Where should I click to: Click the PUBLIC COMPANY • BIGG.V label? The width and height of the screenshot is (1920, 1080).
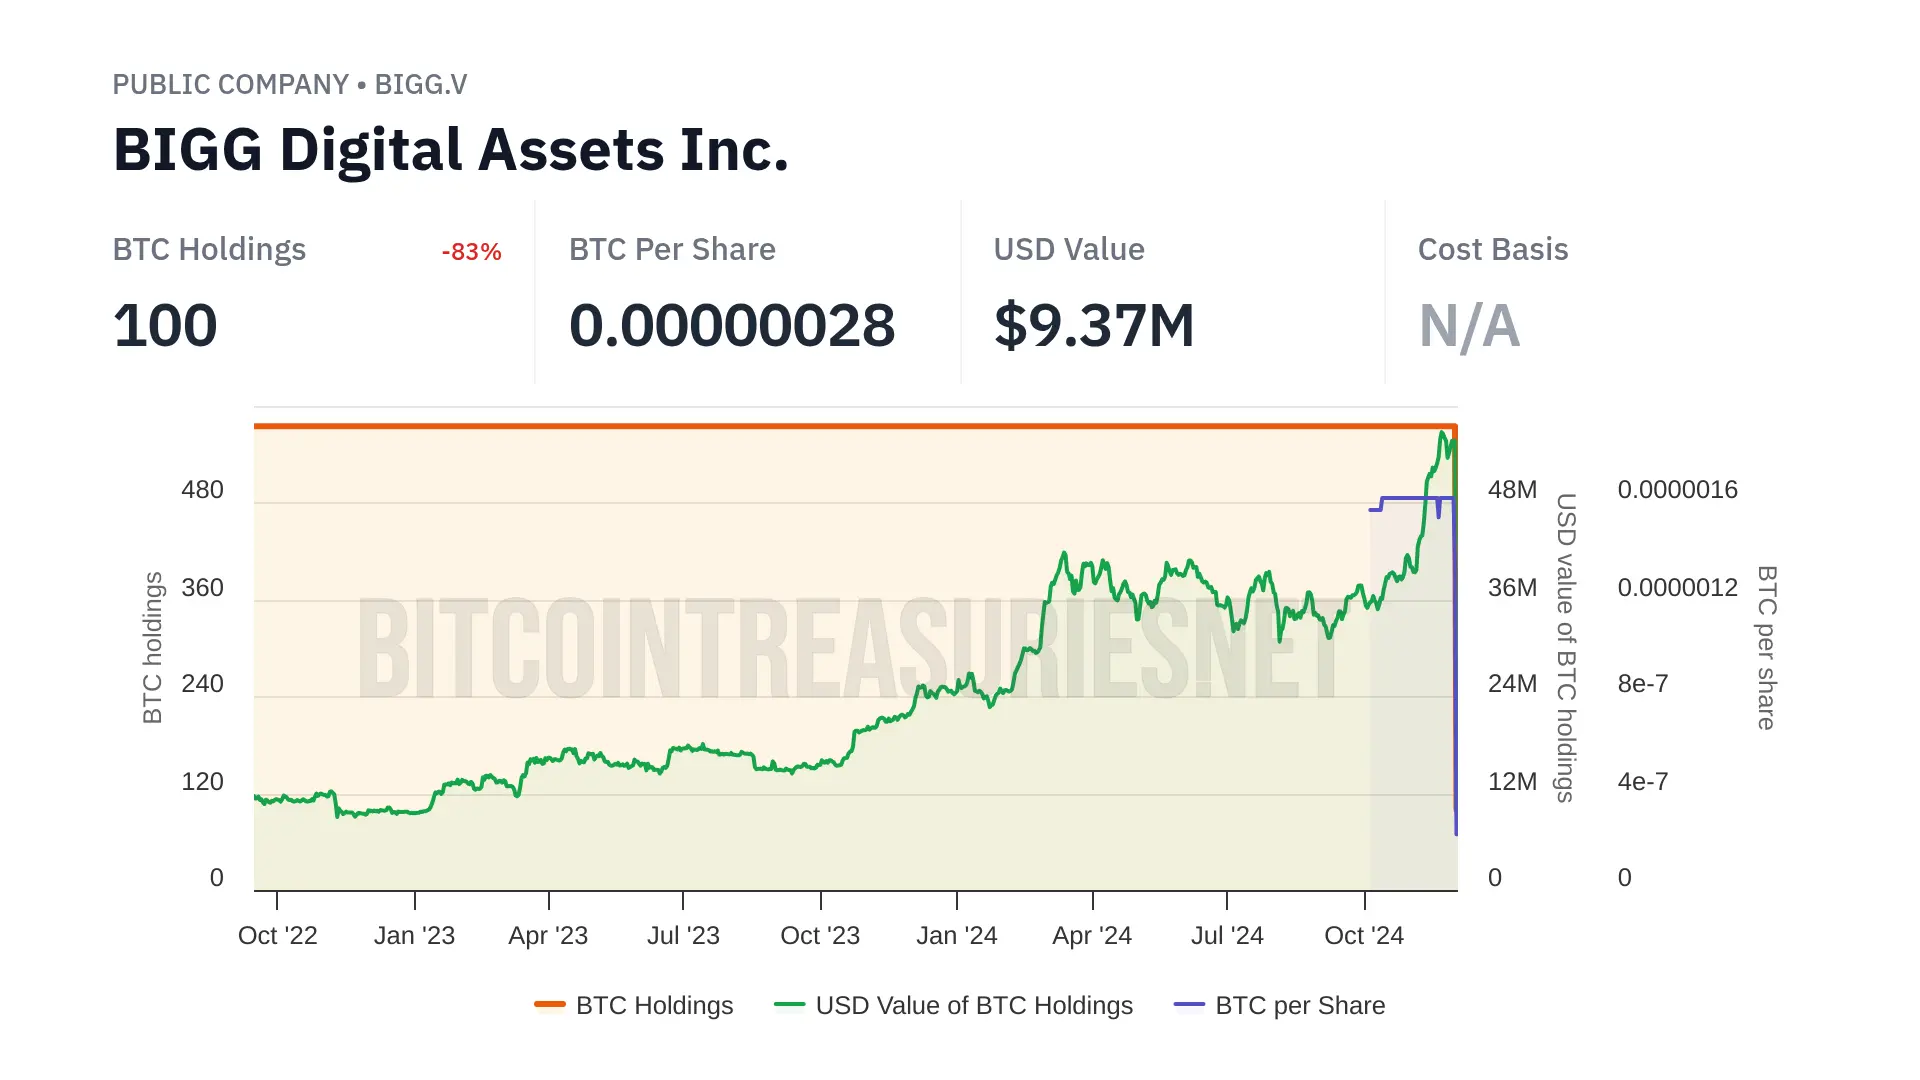pos(289,85)
